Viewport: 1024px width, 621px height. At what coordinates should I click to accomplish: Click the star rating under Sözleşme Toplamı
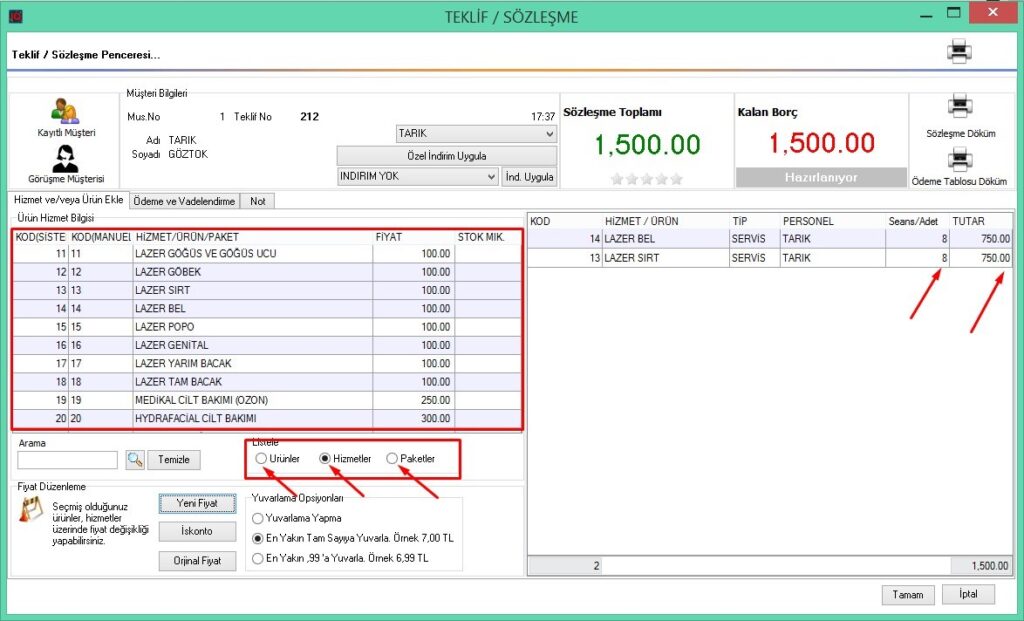646,178
